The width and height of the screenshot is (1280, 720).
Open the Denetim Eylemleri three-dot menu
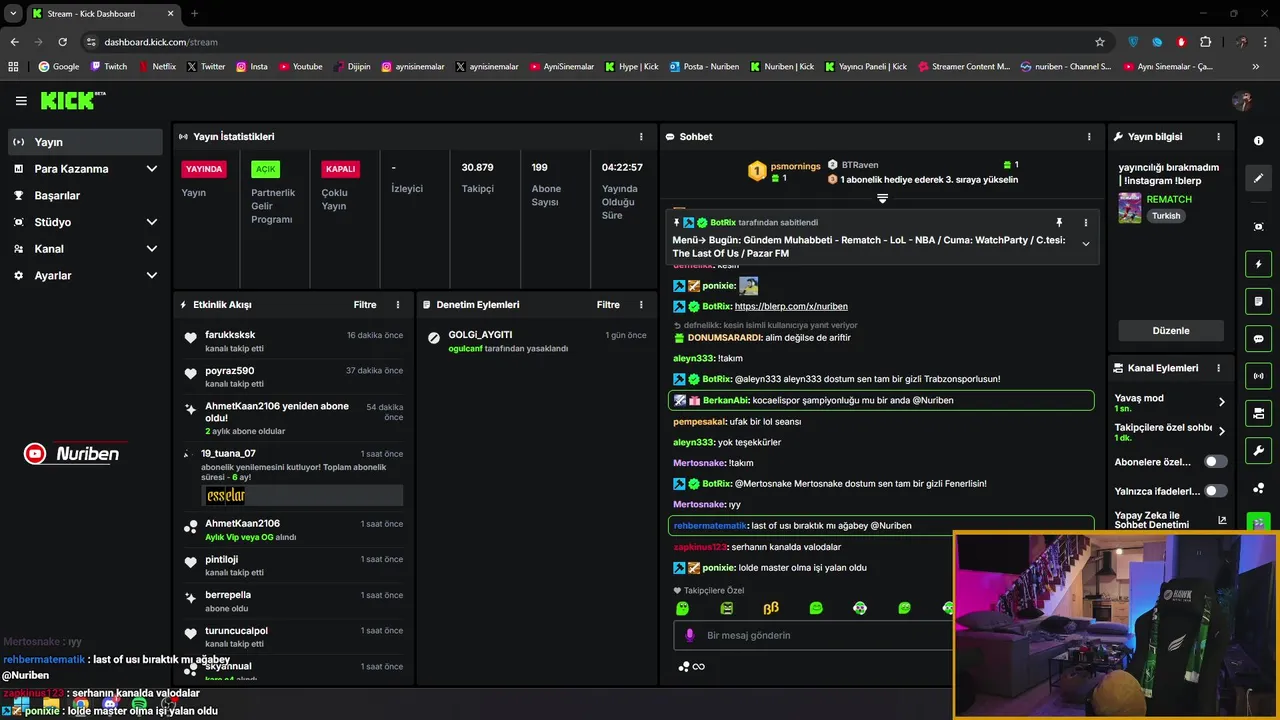click(641, 305)
